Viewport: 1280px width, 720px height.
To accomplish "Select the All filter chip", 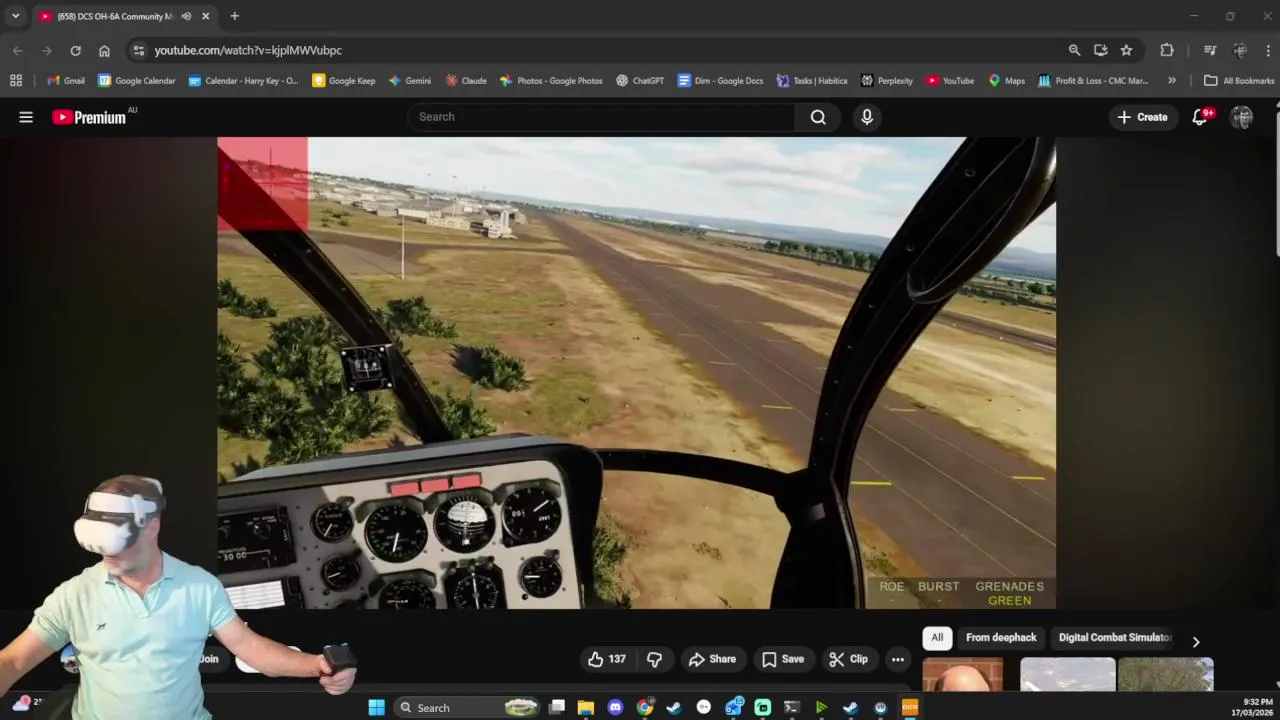I will [x=937, y=637].
